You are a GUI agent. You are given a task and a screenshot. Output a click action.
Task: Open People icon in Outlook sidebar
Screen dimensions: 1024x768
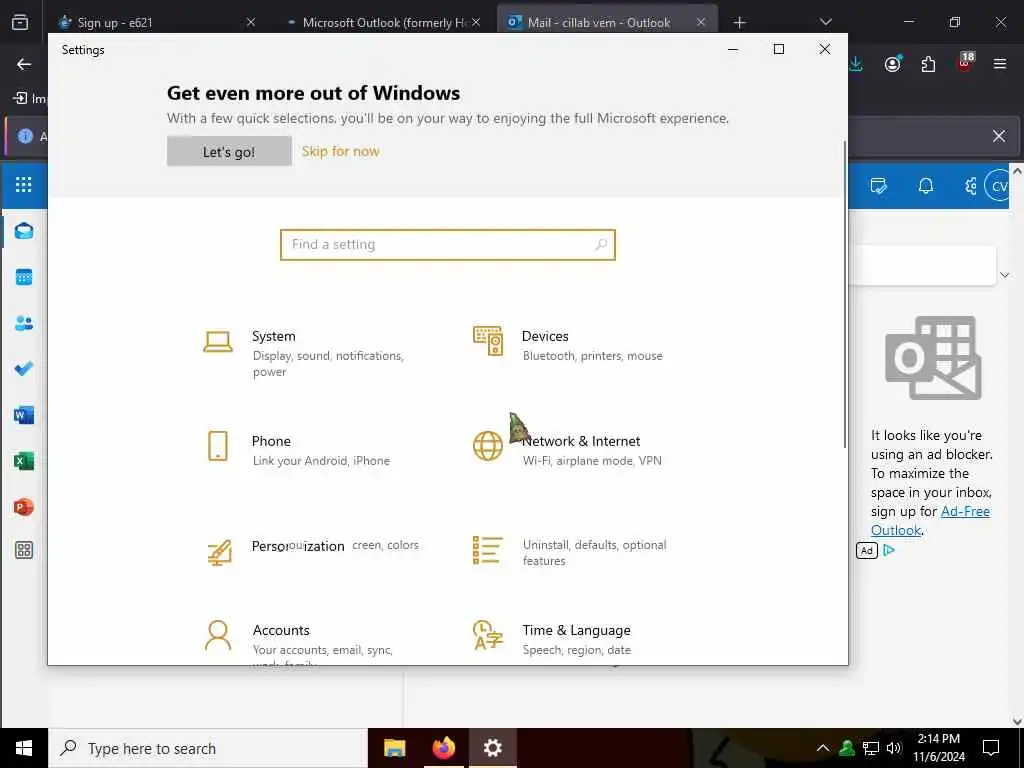click(x=24, y=323)
